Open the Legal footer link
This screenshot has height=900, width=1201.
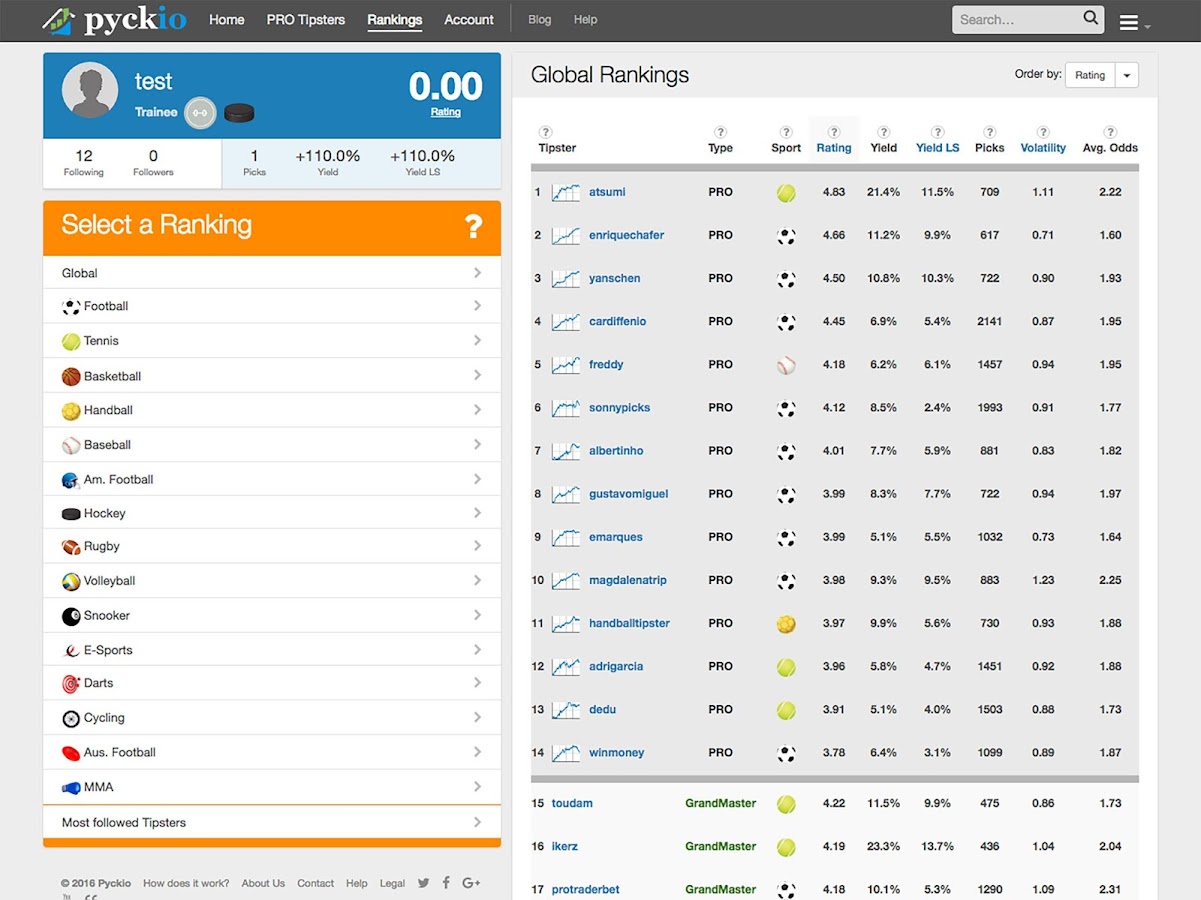(392, 883)
